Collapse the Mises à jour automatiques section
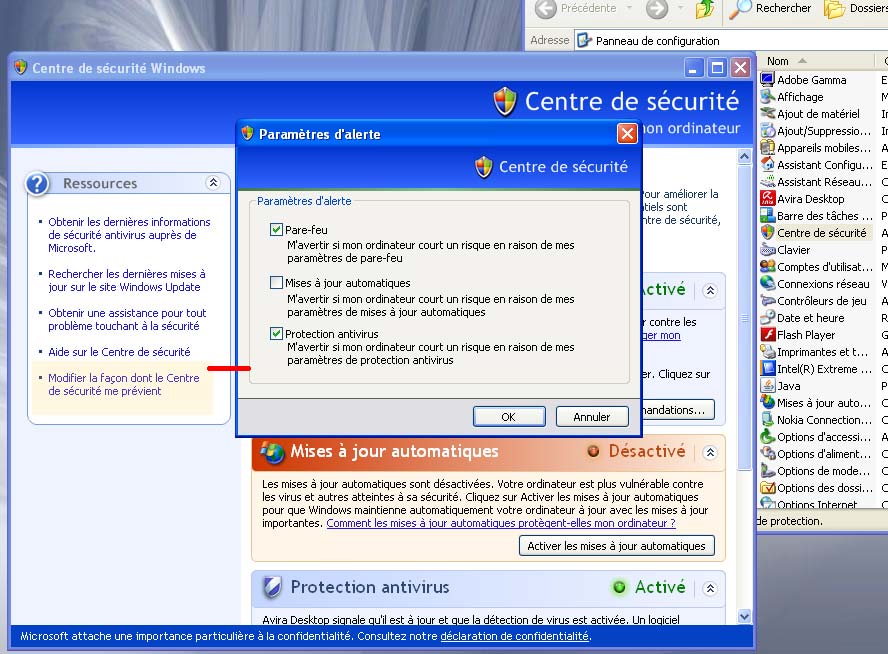 [x=710, y=452]
